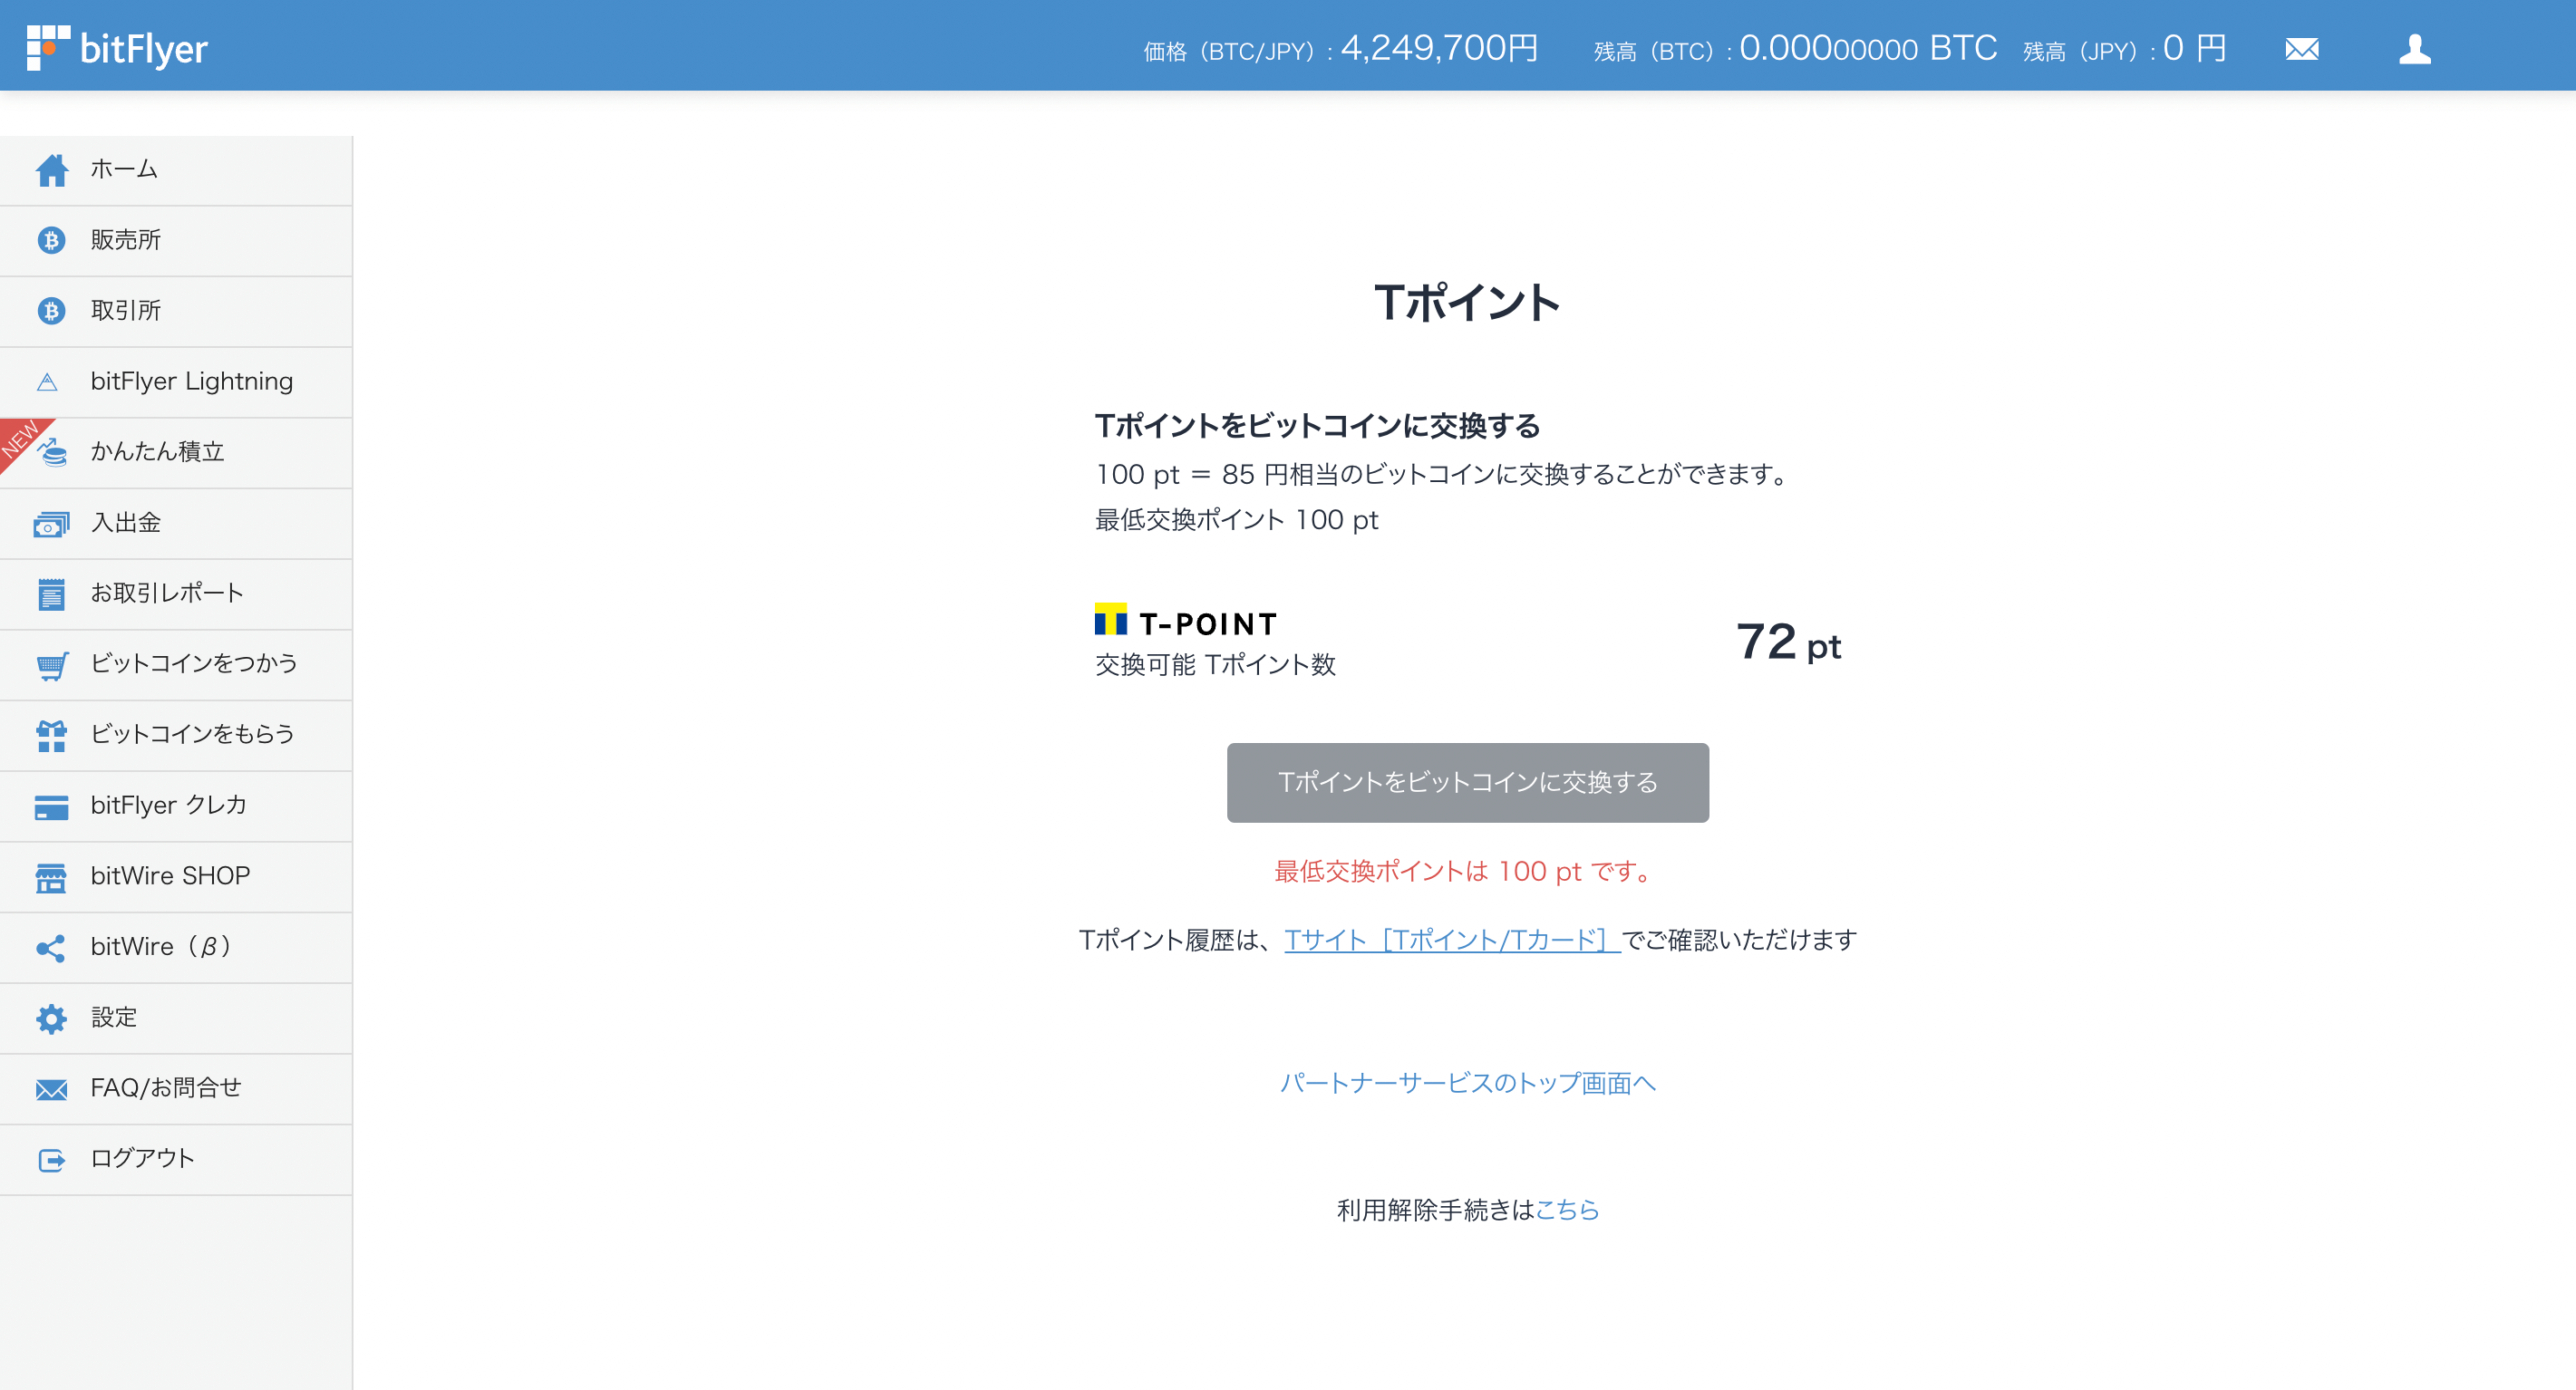Click the triangle icon beside bitFlyer Lightning

coord(47,382)
